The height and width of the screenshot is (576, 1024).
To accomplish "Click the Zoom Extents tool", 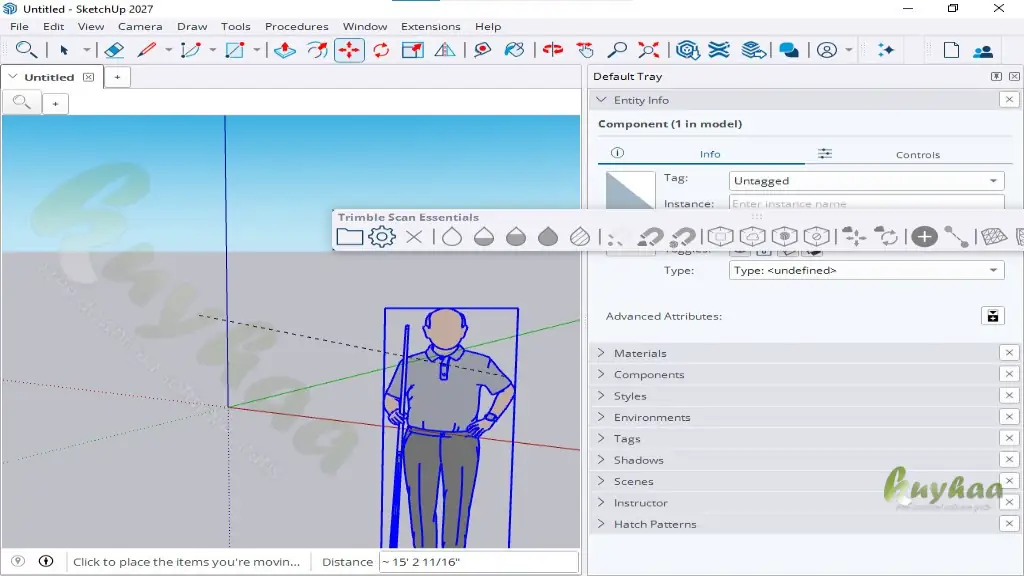I will tap(648, 50).
